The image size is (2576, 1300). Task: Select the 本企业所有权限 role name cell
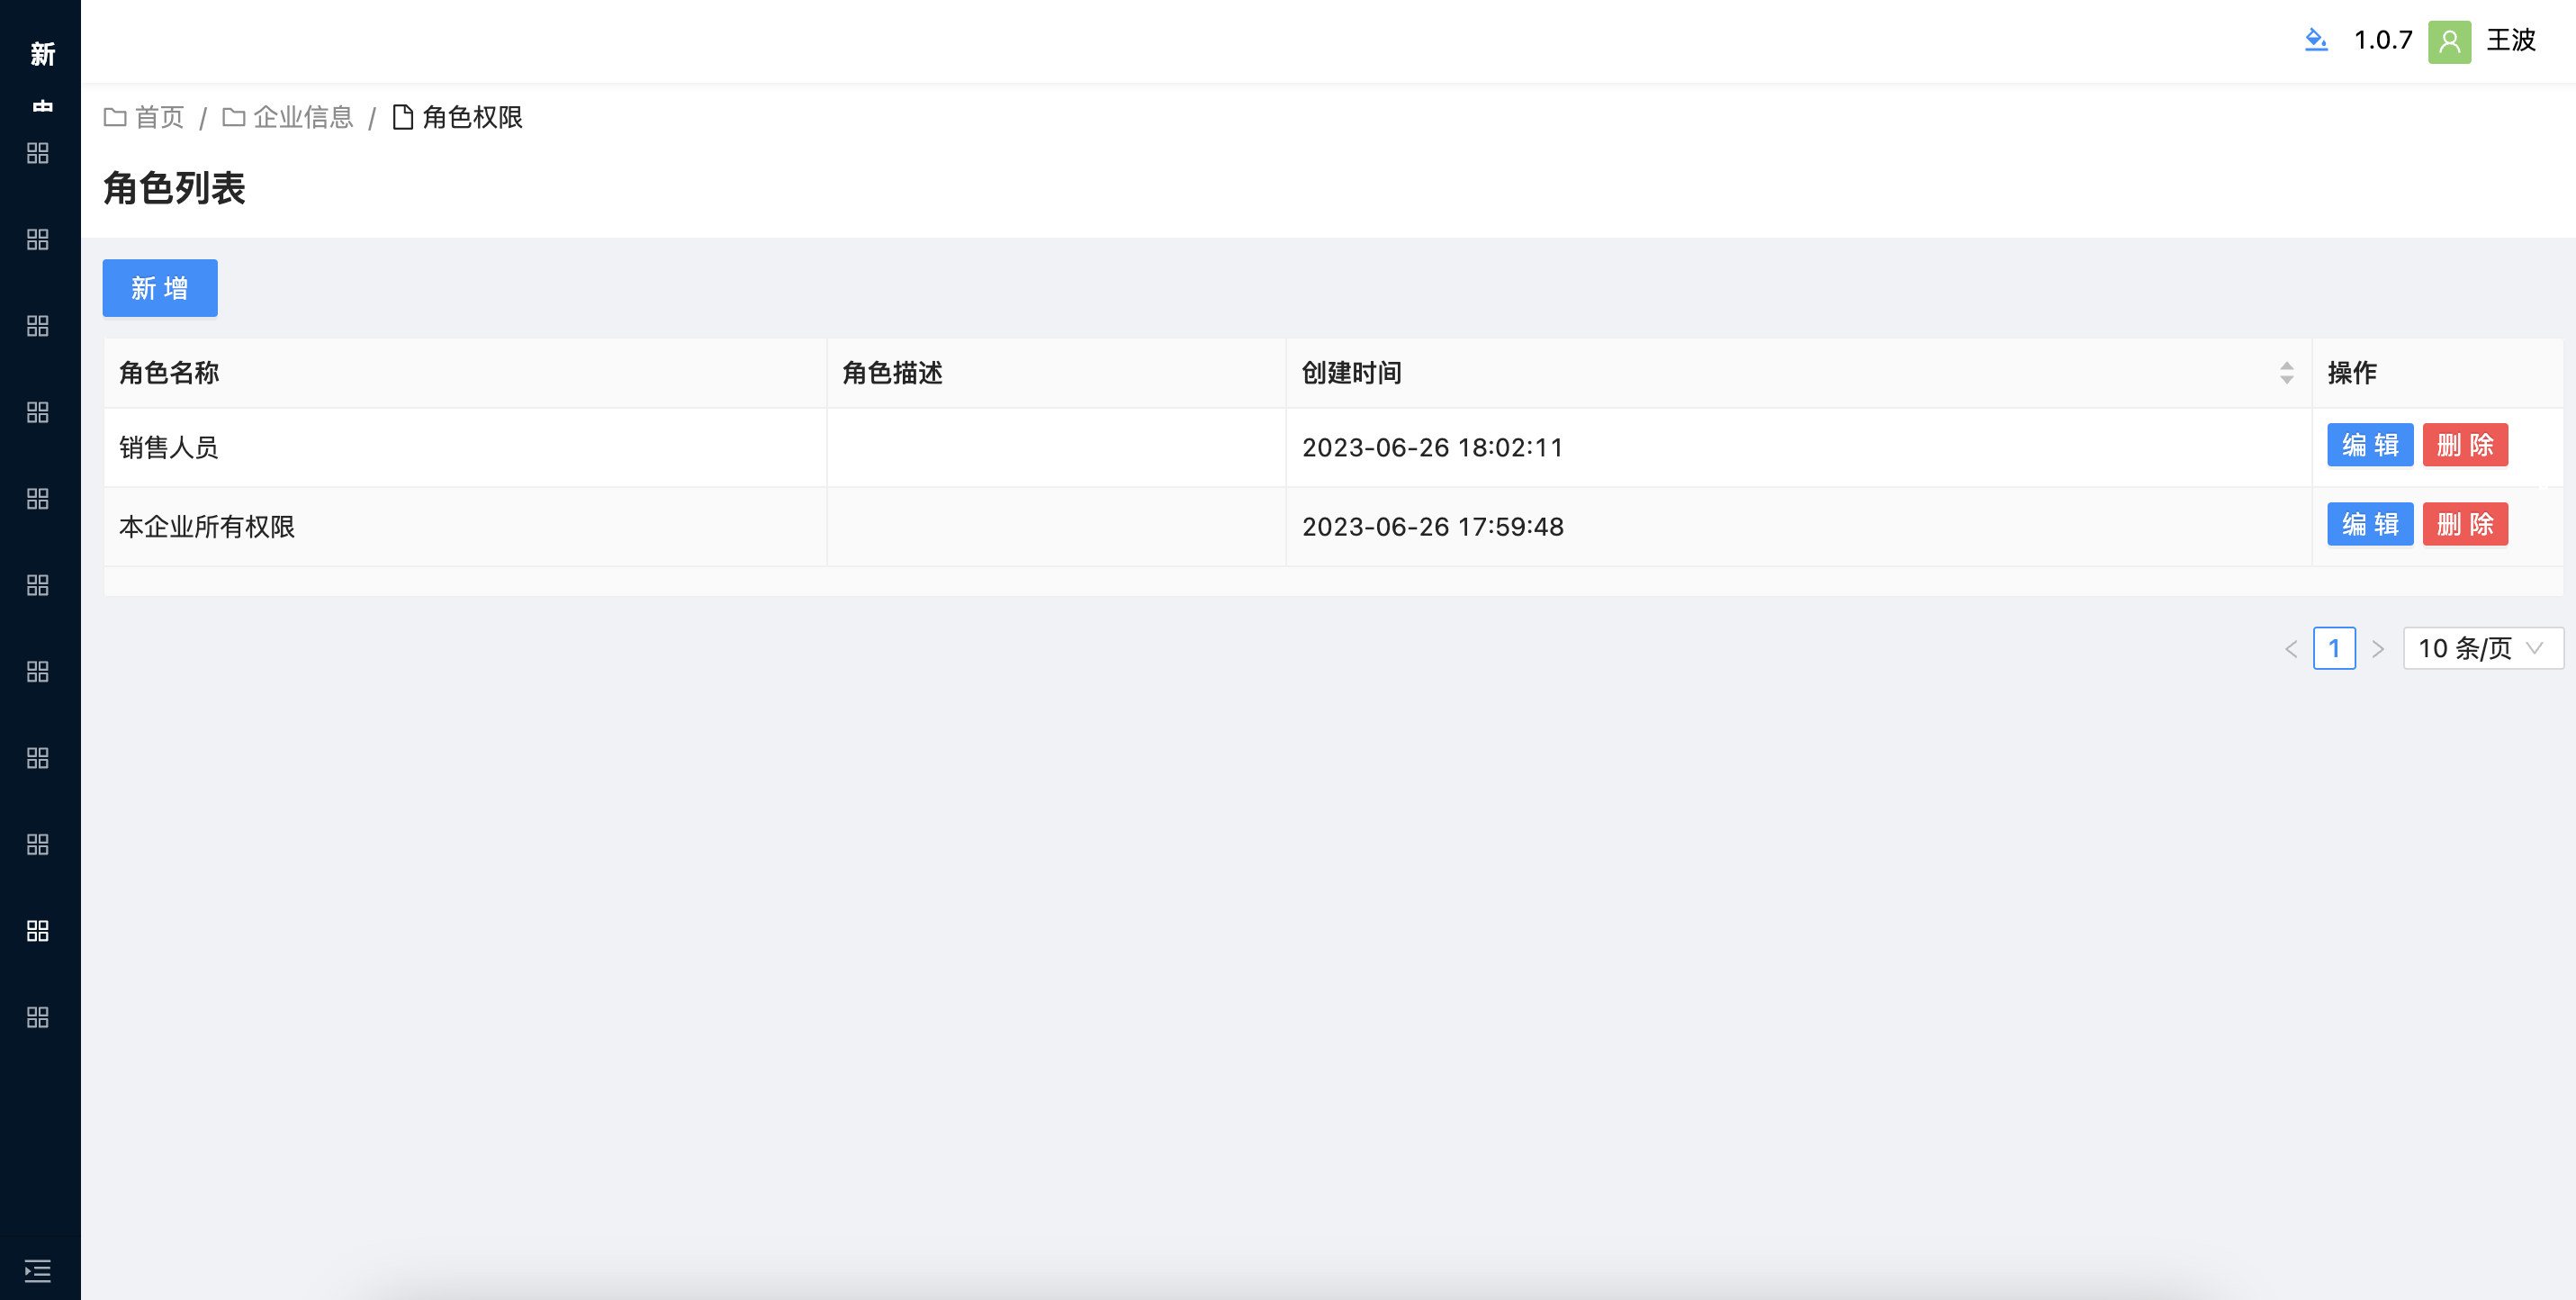(465, 527)
